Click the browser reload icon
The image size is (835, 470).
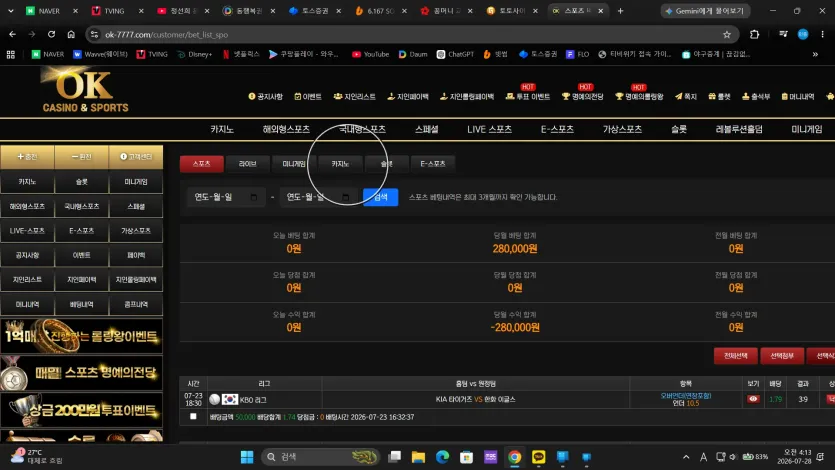click(x=51, y=34)
